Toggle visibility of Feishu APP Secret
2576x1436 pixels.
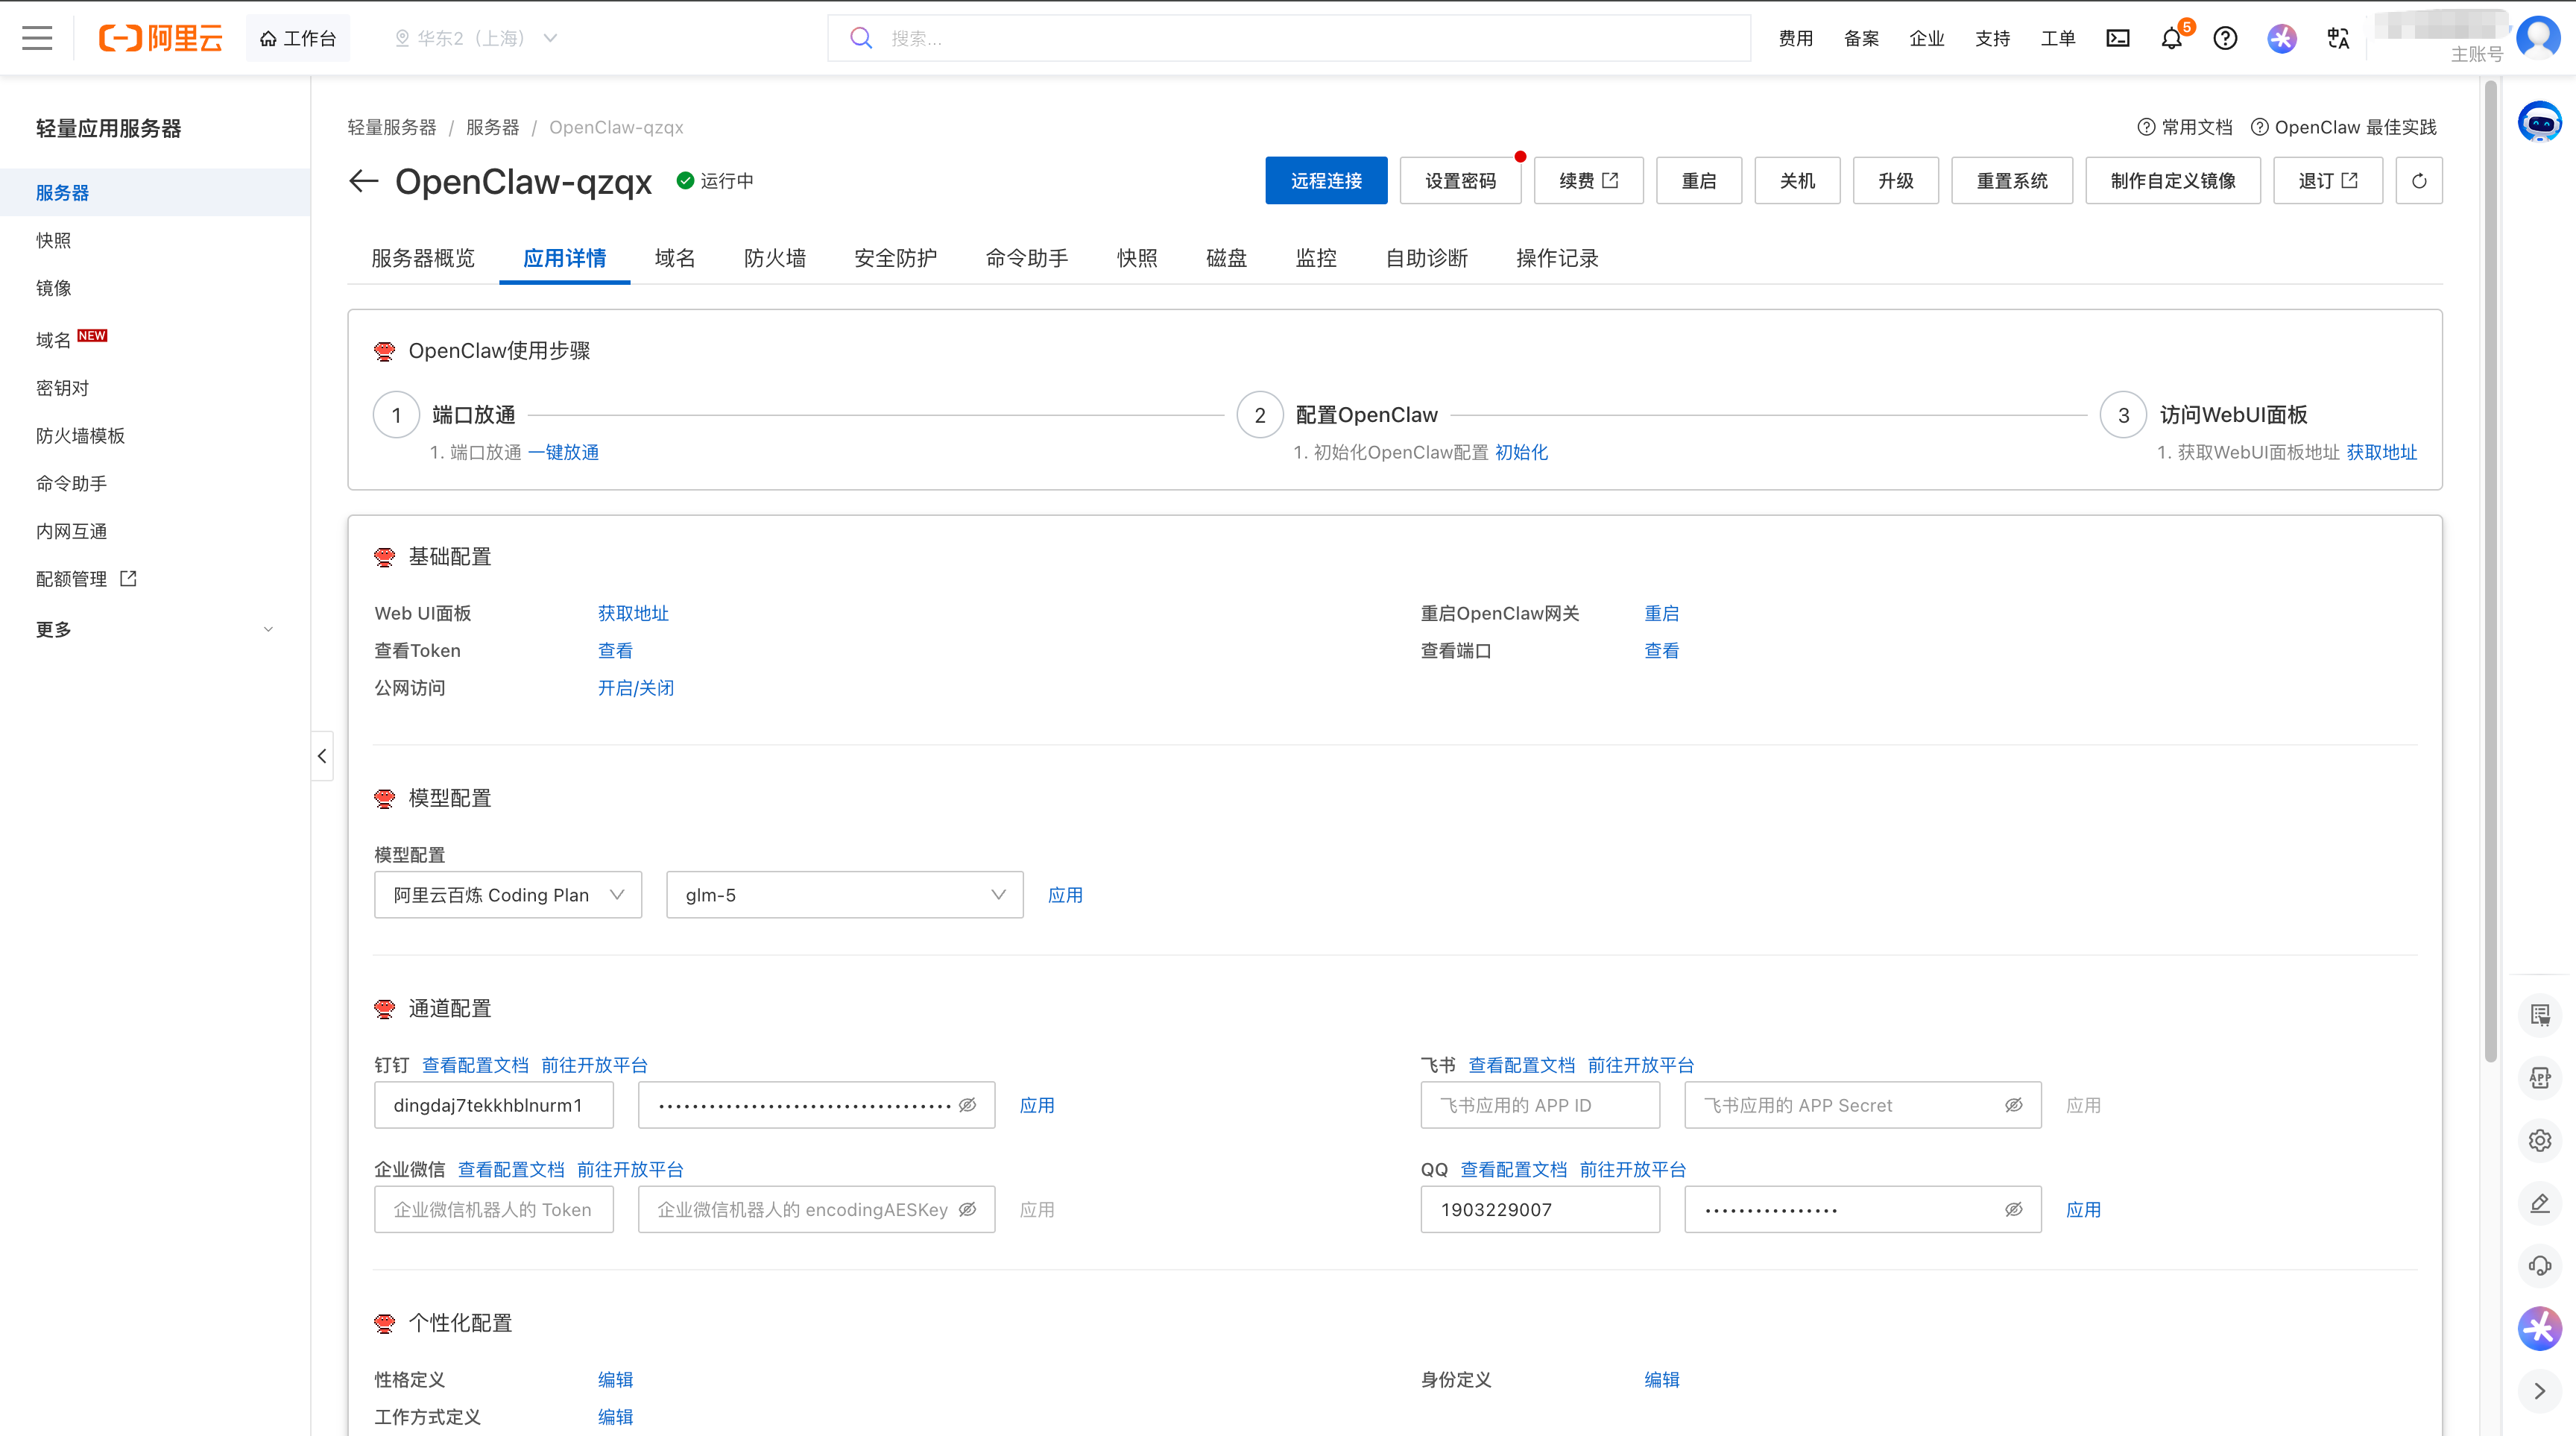tap(2013, 1105)
